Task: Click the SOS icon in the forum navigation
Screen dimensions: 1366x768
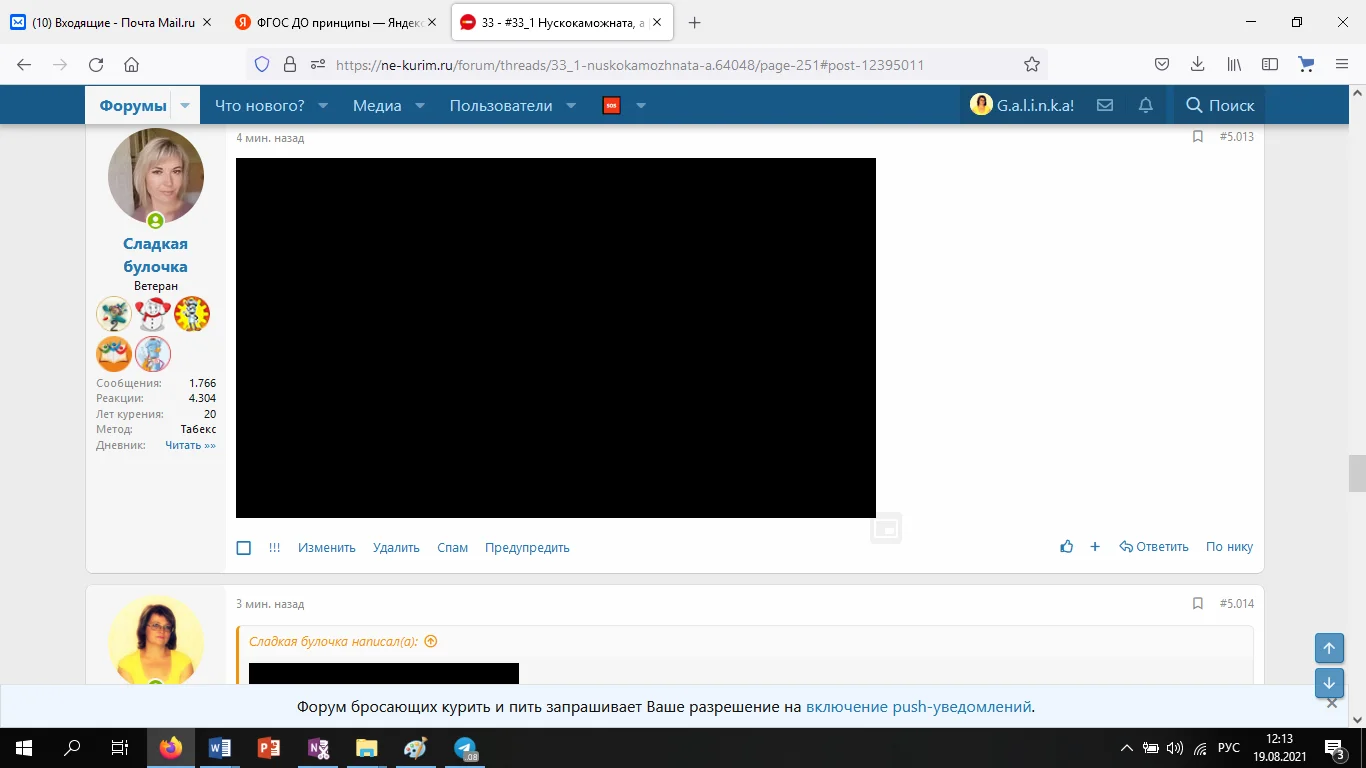Action: (610, 104)
